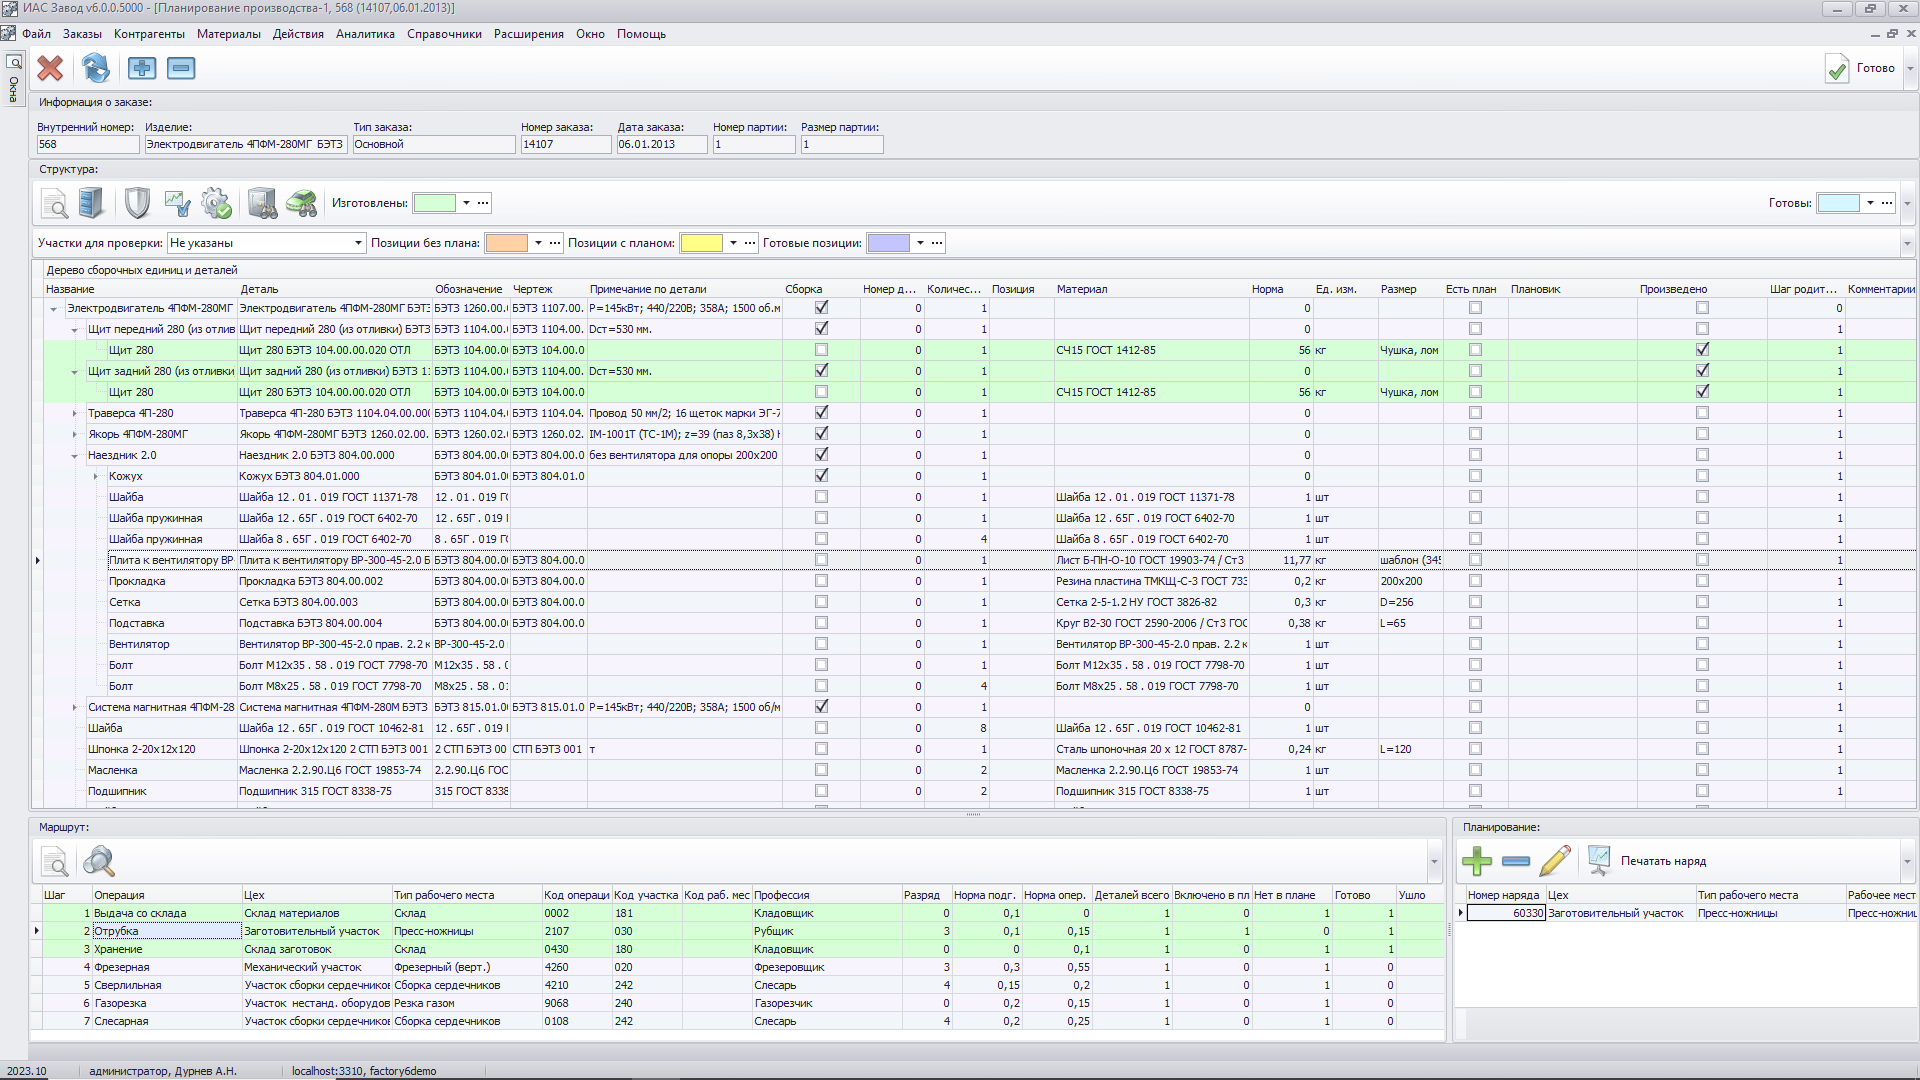
Task: Click the gear with green check icon
Action: tap(216, 203)
